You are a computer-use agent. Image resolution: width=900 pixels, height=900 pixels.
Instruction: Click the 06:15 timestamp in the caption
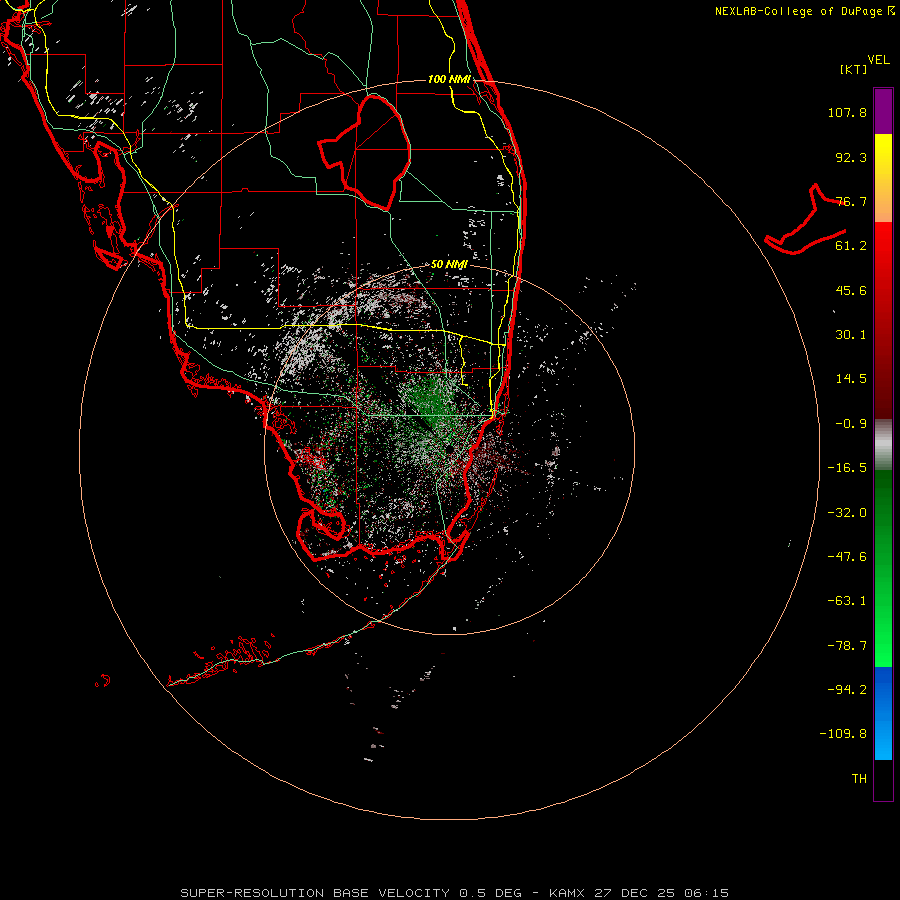(x=706, y=893)
